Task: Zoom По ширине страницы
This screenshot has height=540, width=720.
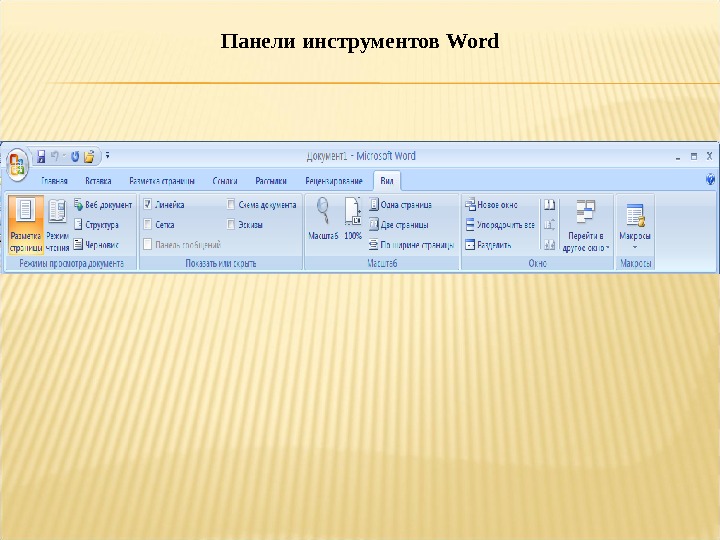Action: pyautogui.click(x=412, y=245)
